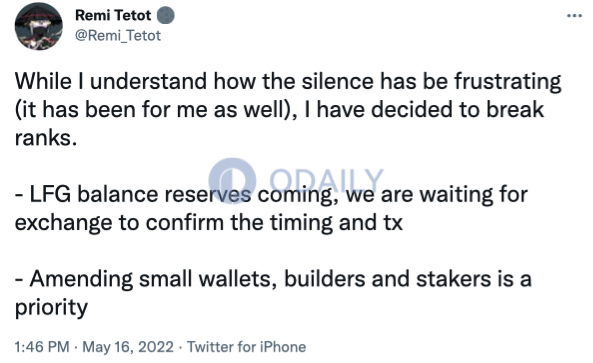Click 'we are waiting for' text
Screen dimensions: 593x363
(437, 195)
